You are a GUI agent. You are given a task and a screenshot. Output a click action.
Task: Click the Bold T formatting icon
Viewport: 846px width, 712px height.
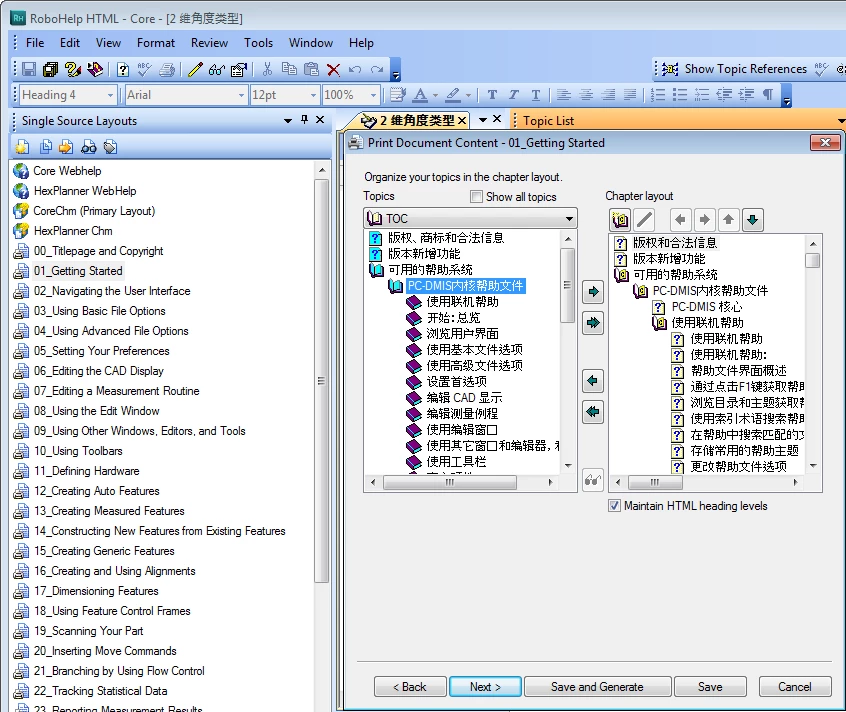pos(492,95)
